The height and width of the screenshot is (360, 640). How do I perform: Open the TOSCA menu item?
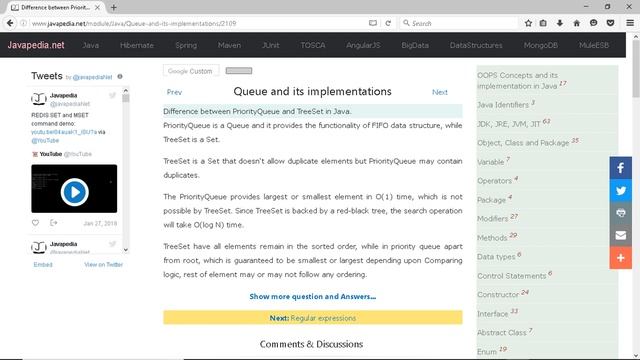click(313, 45)
